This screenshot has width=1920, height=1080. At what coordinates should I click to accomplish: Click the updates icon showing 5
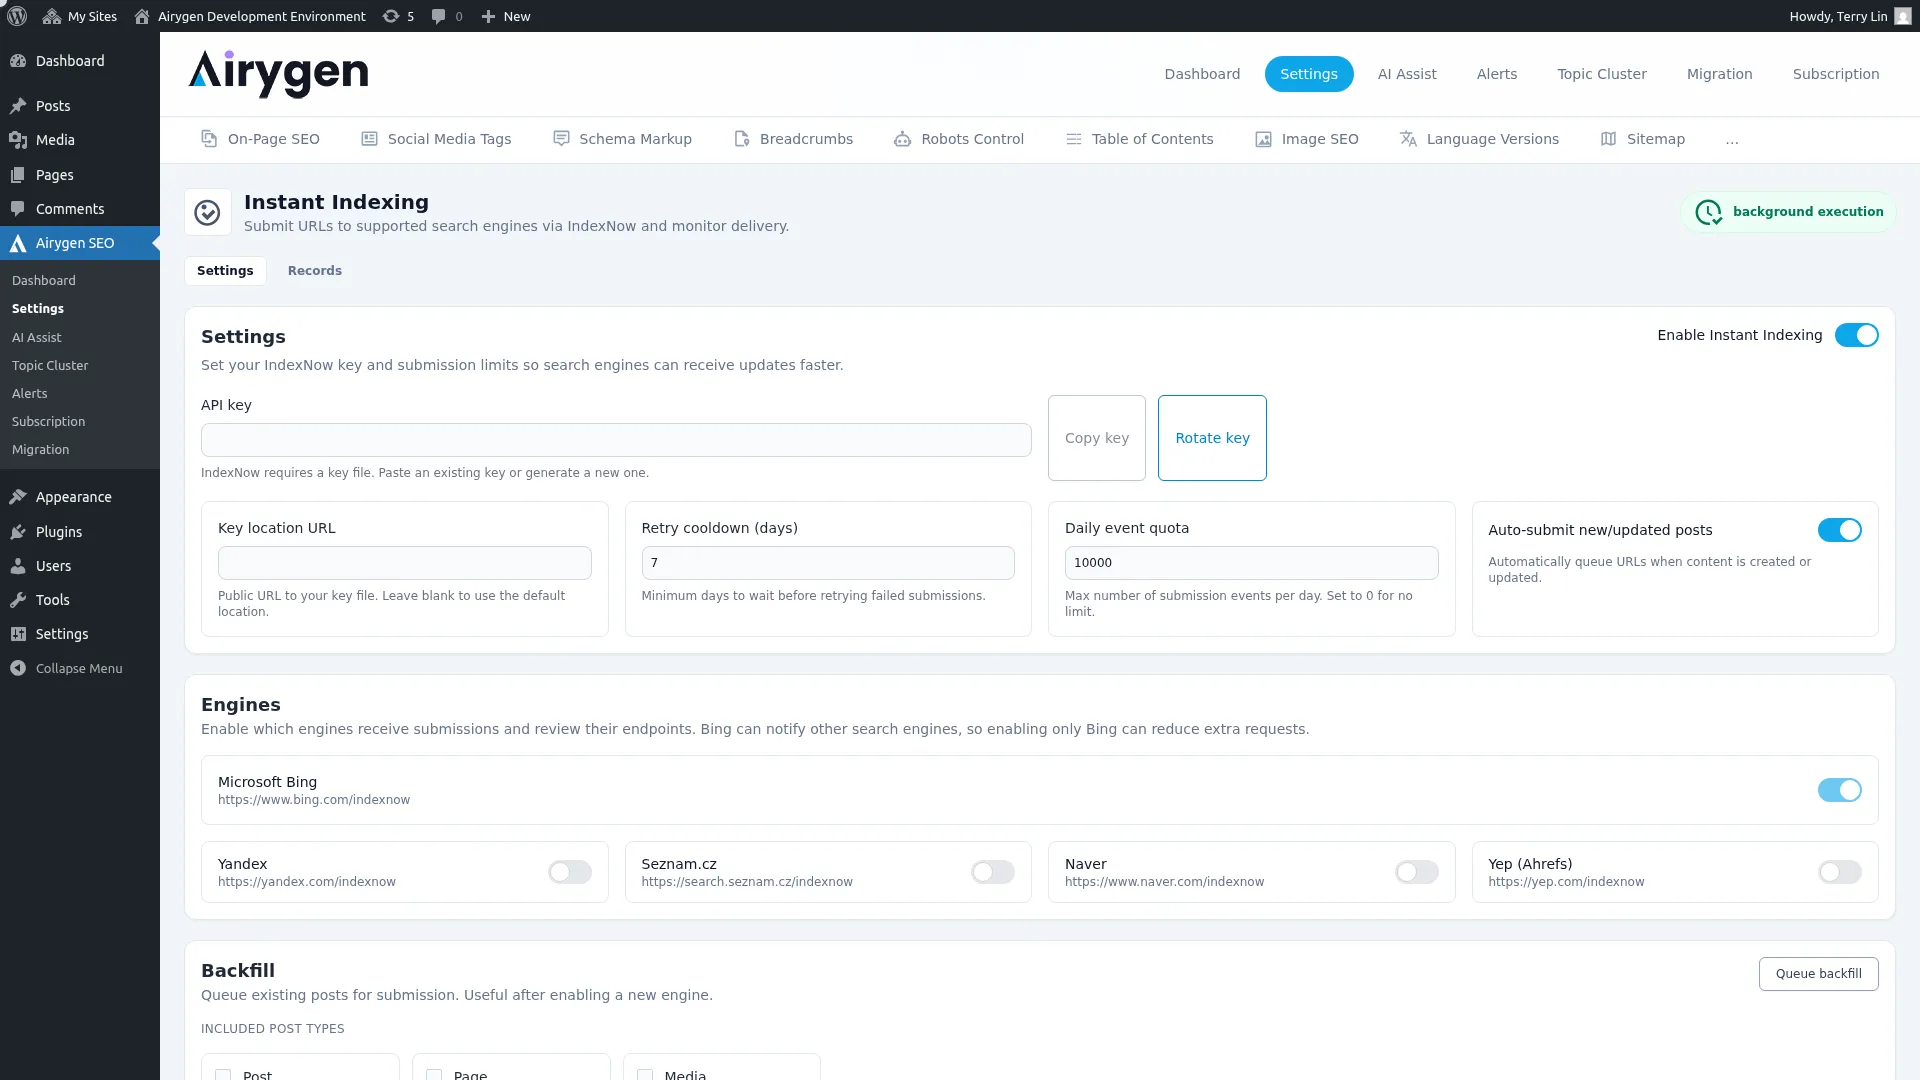pyautogui.click(x=391, y=16)
